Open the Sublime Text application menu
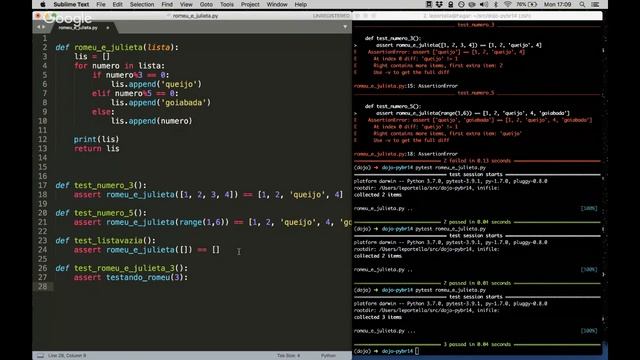Image resolution: width=640 pixels, height=360 pixels. pos(71,4)
